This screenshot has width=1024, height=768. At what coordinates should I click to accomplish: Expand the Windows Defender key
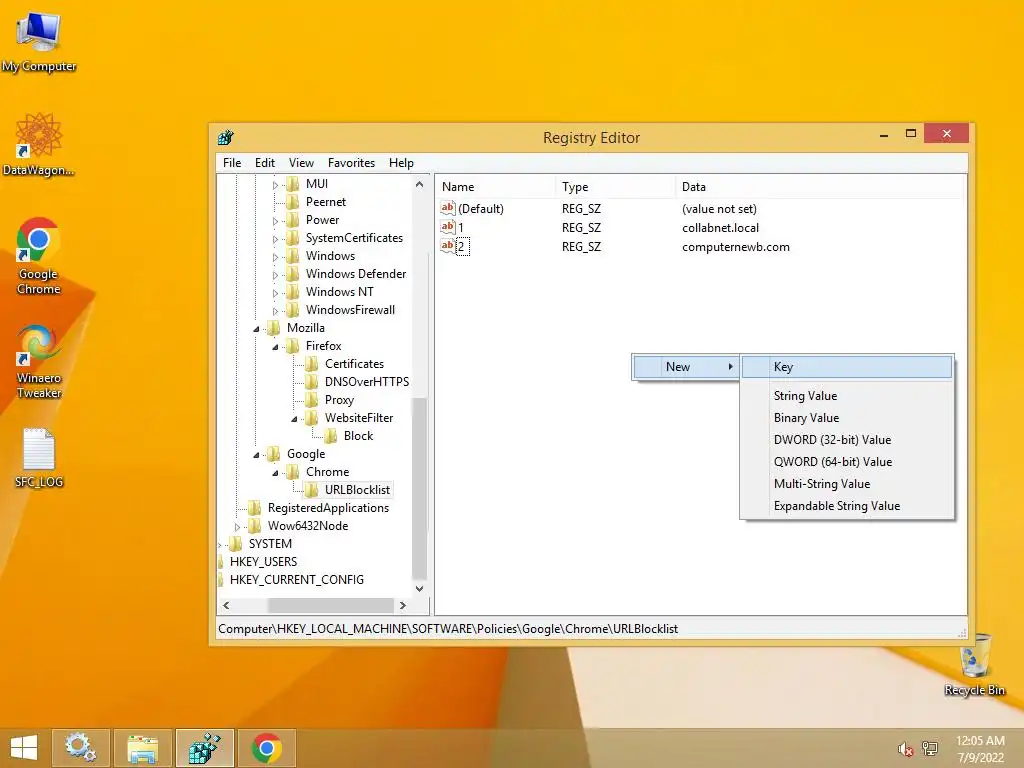click(276, 275)
